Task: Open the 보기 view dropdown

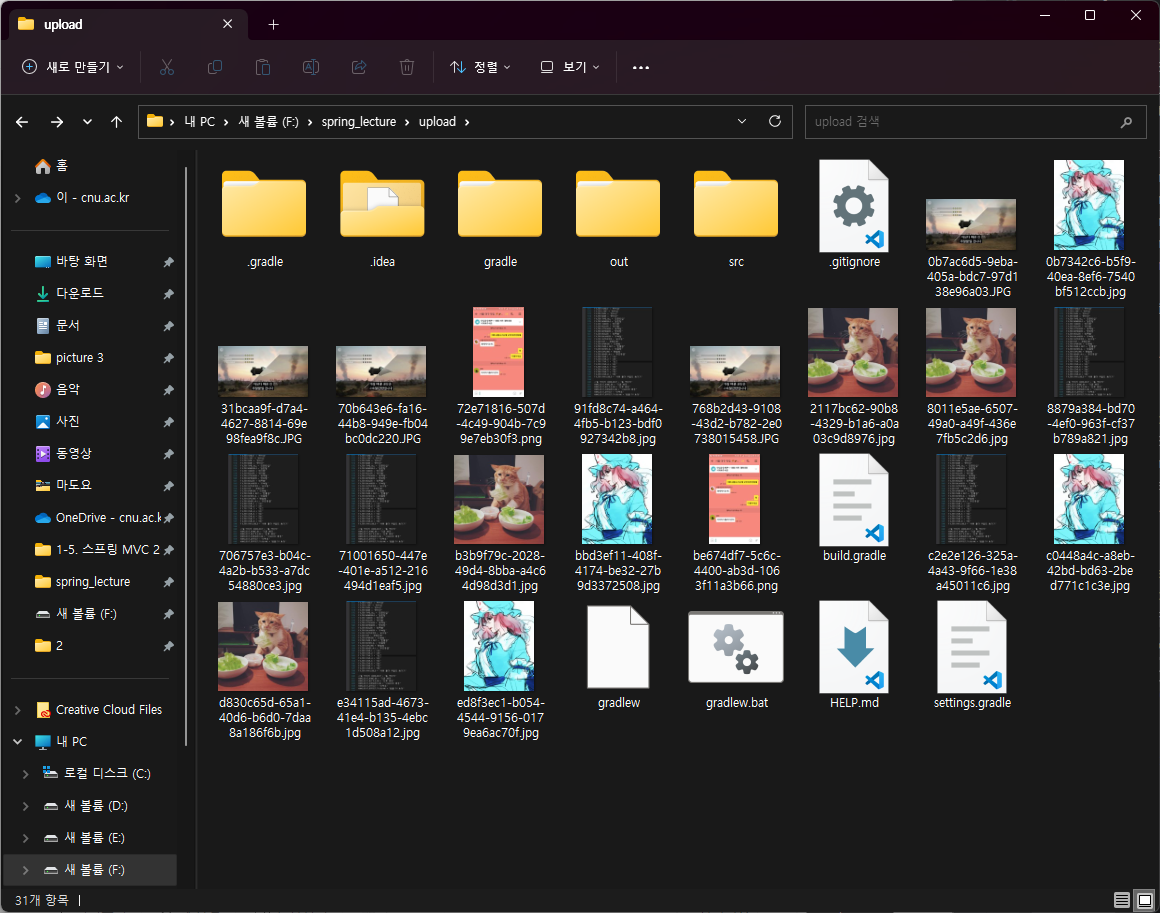Action: click(570, 67)
